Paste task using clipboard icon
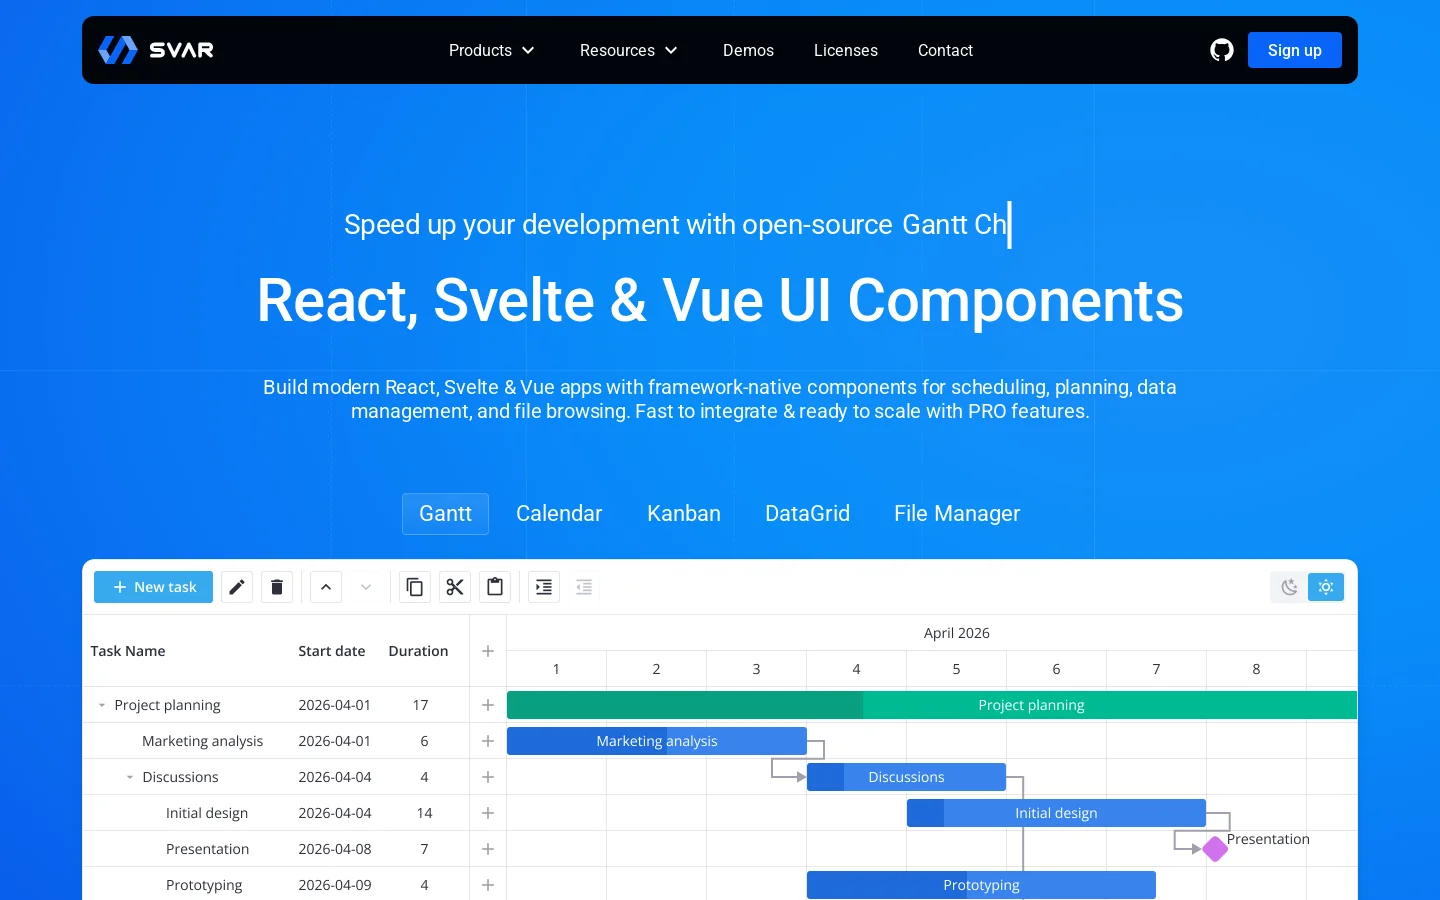Image resolution: width=1440 pixels, height=900 pixels. click(x=495, y=587)
